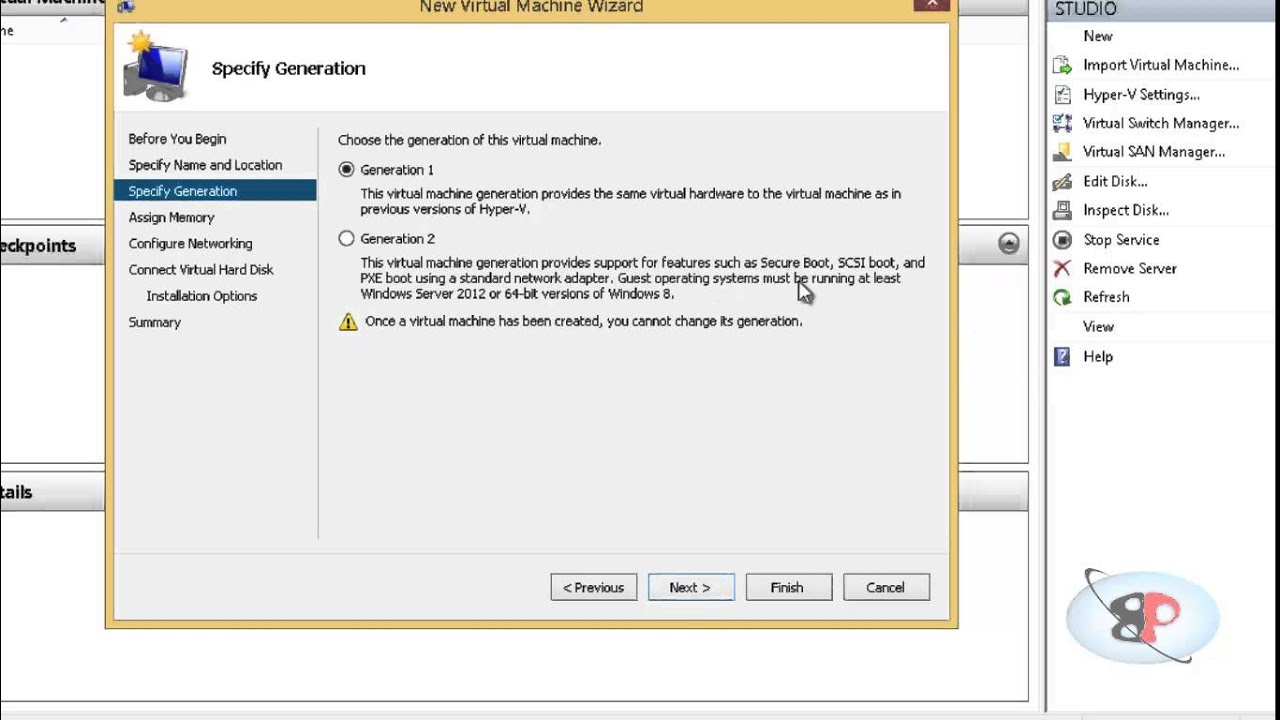Click the Previous button
Screen dimensions: 1280x720
[x=593, y=588]
